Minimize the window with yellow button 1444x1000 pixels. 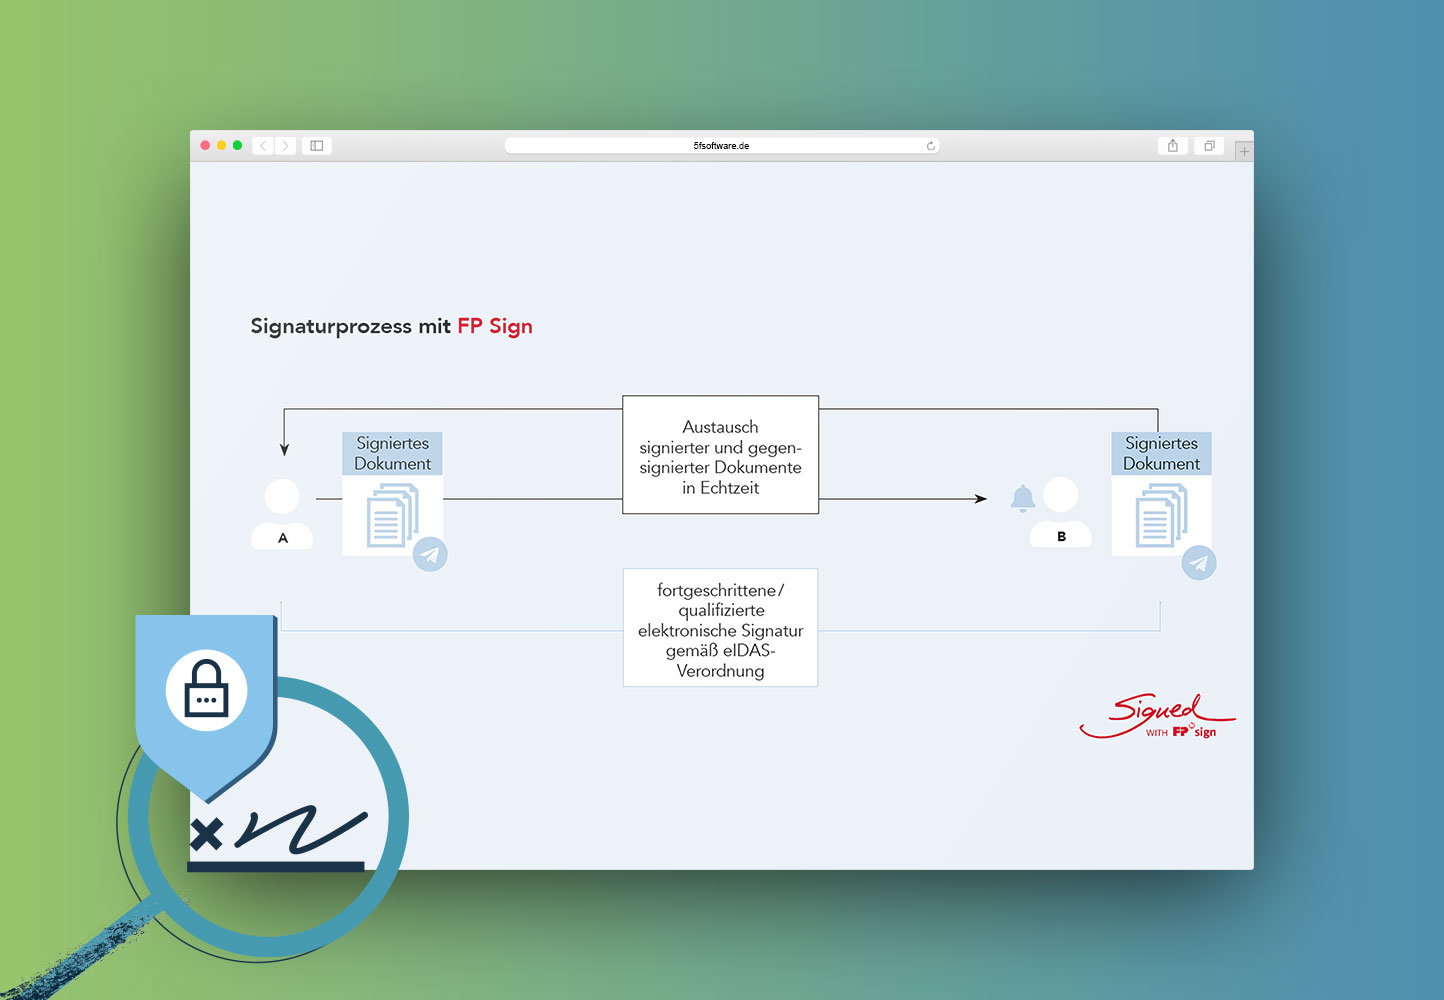(x=221, y=146)
